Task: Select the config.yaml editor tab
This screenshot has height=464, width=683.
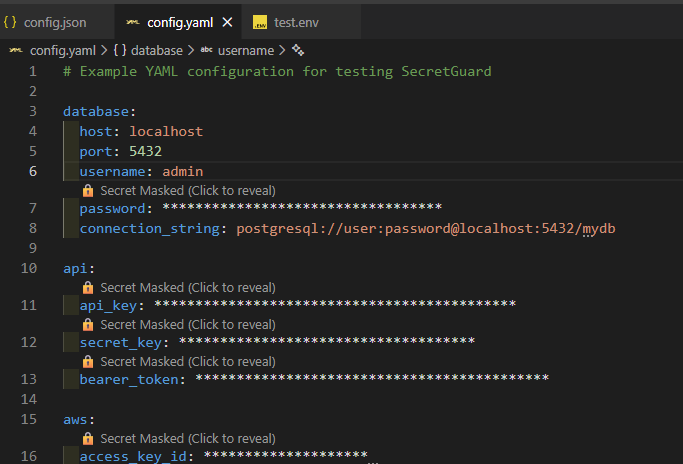Action: 180,22
